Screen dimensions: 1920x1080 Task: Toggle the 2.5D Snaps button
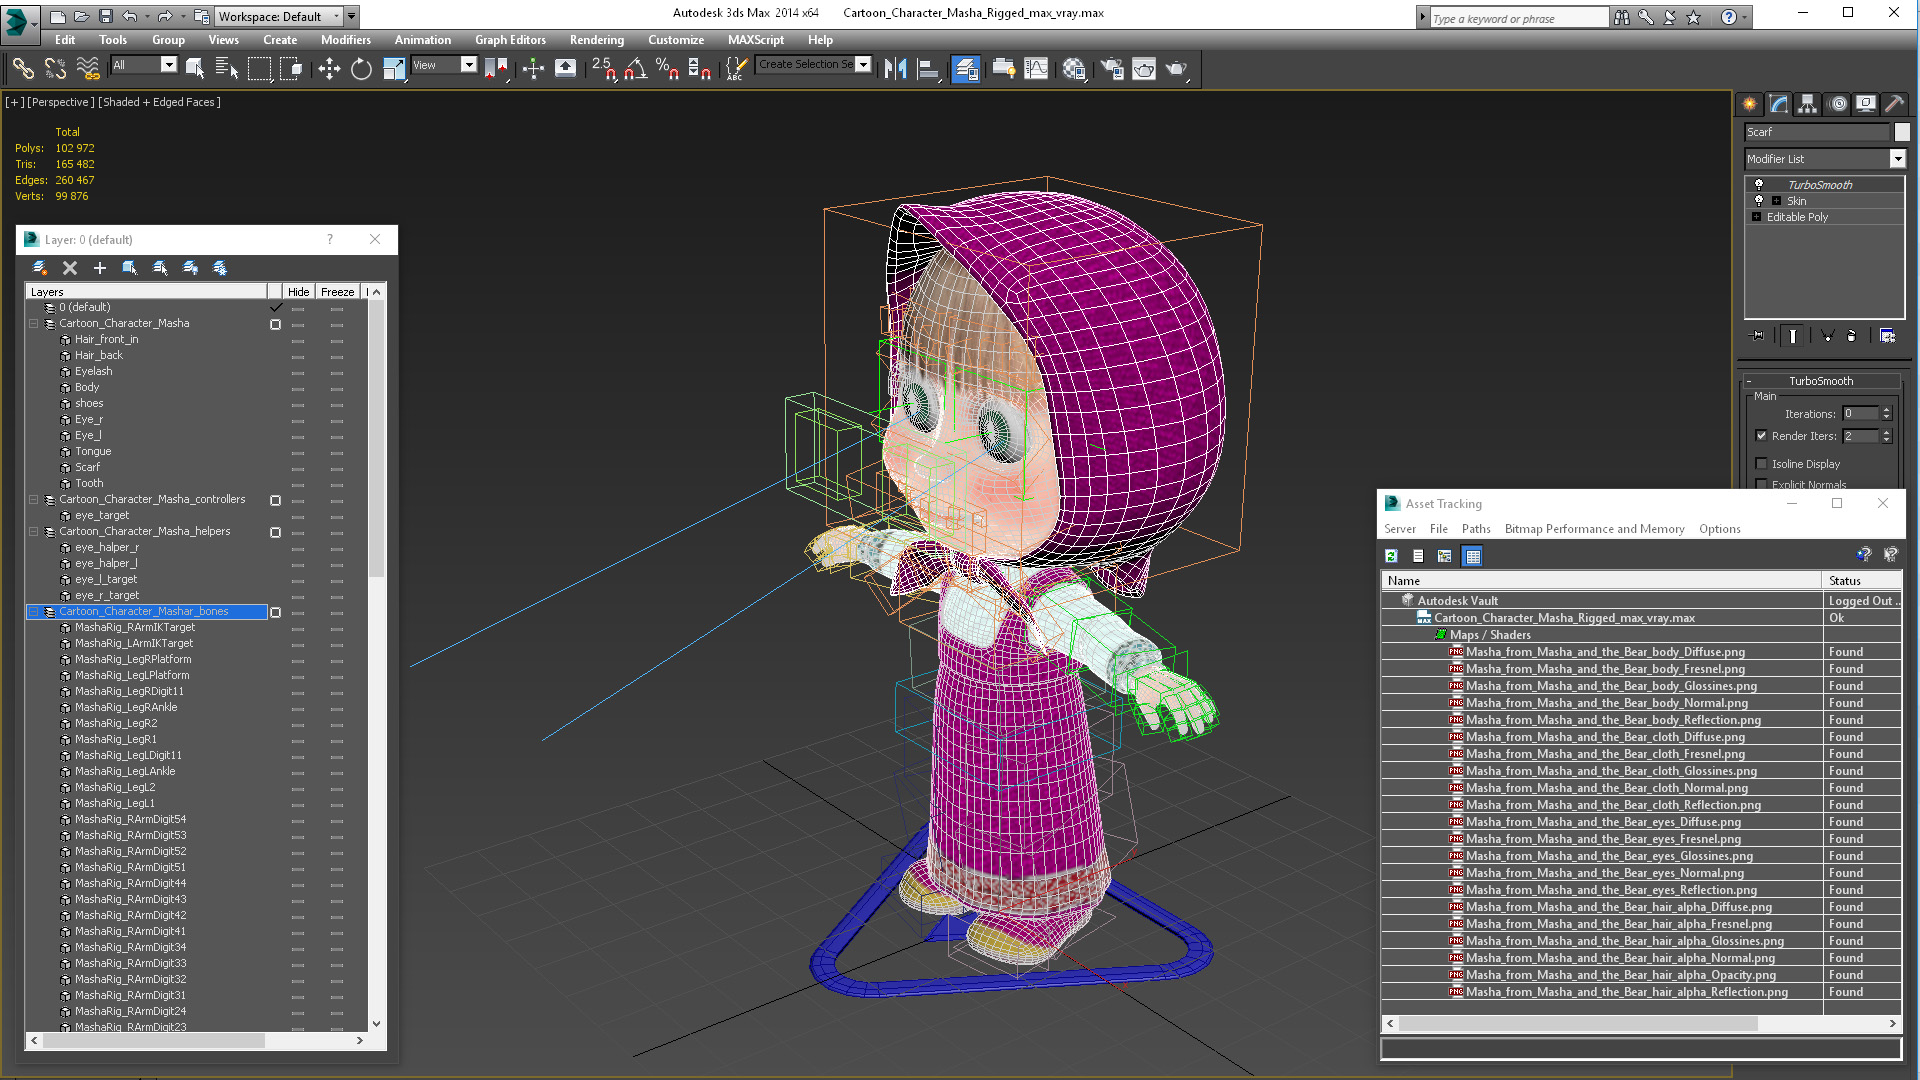(x=603, y=68)
